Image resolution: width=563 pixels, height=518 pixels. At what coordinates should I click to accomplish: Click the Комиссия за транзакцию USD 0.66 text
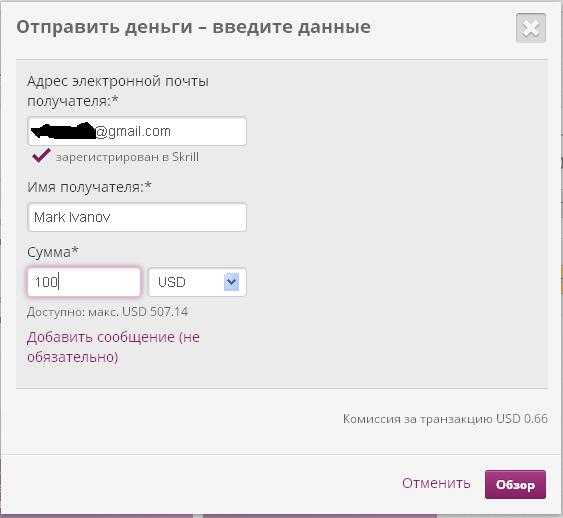[445, 419]
